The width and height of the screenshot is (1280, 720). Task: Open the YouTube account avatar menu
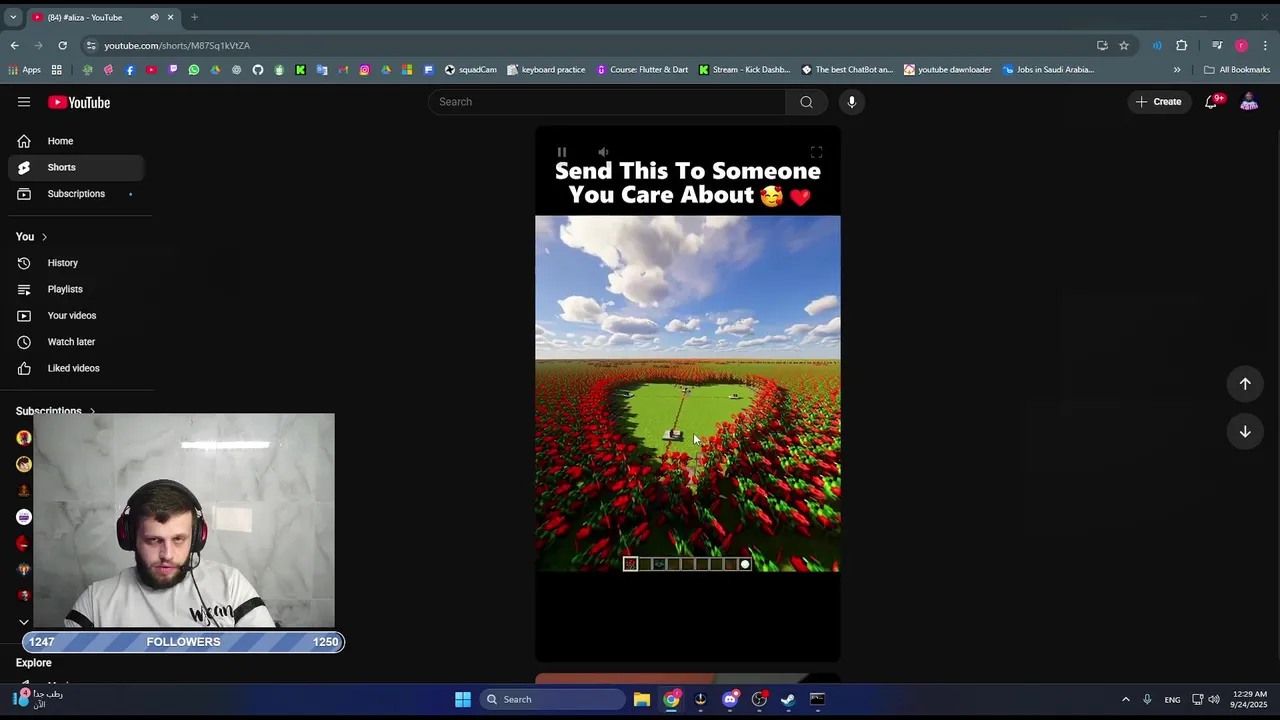(x=1249, y=102)
